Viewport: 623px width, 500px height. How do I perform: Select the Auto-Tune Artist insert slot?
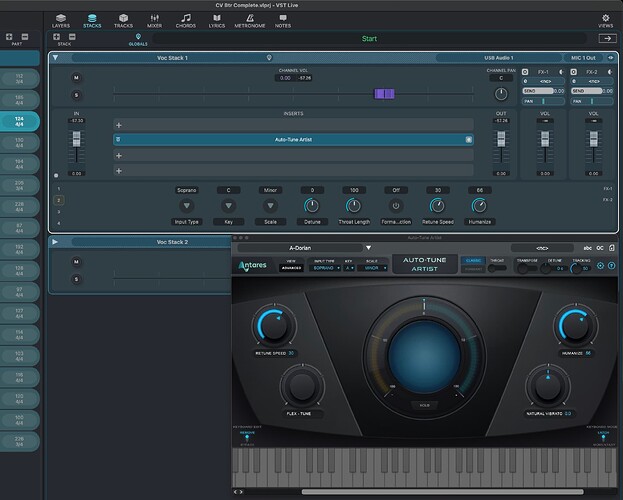(292, 140)
